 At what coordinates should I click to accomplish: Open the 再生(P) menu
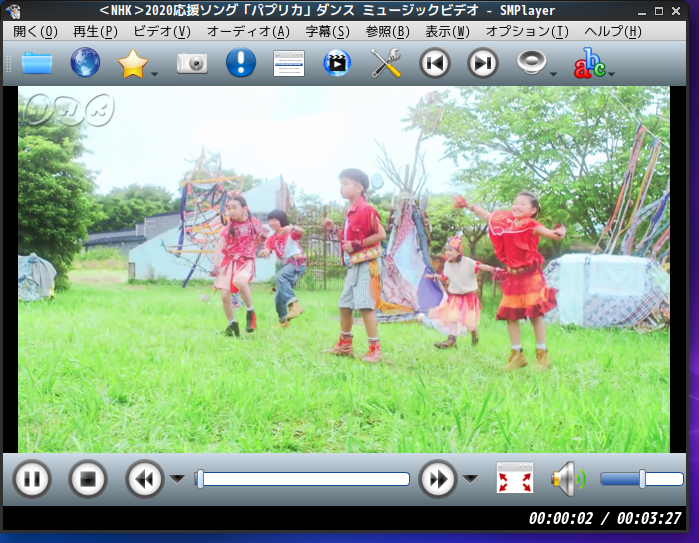coord(95,31)
